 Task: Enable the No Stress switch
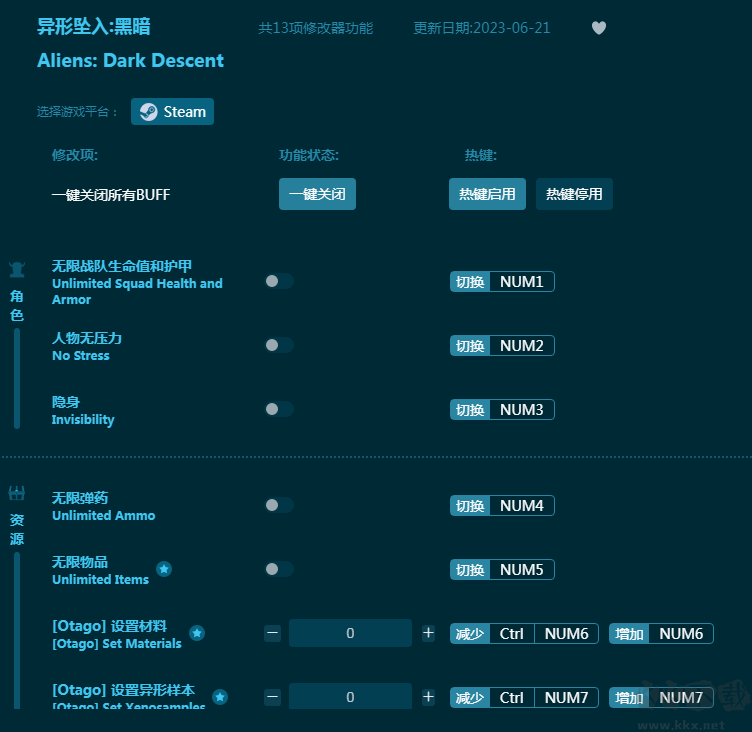279,345
